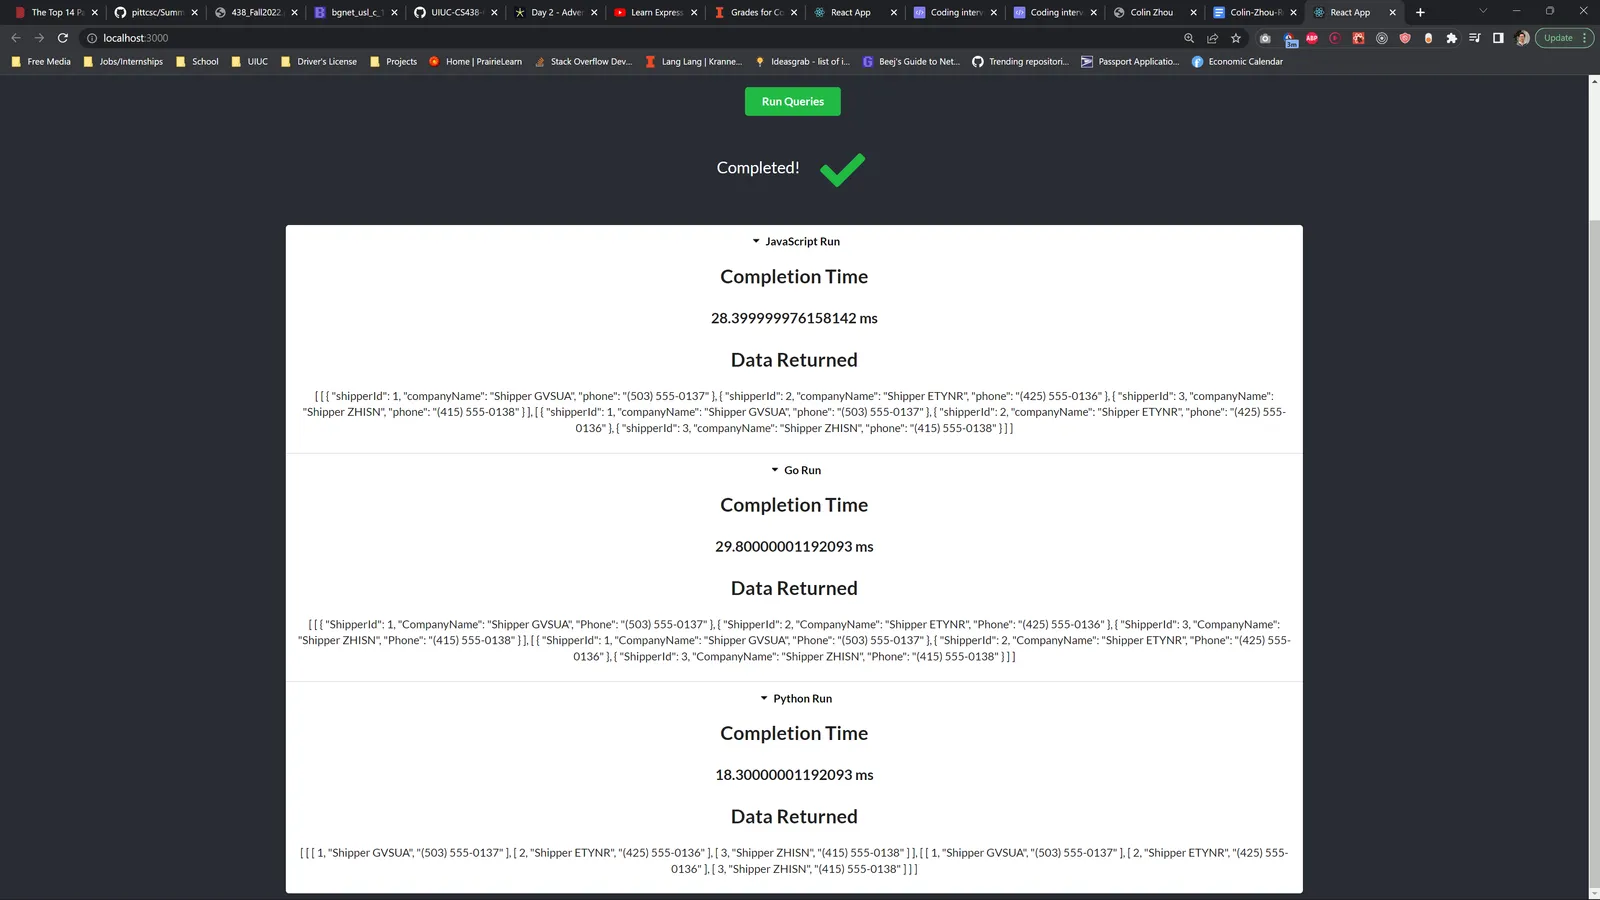Open a new browser tab
Viewport: 1600px width, 900px height.
tap(1420, 12)
